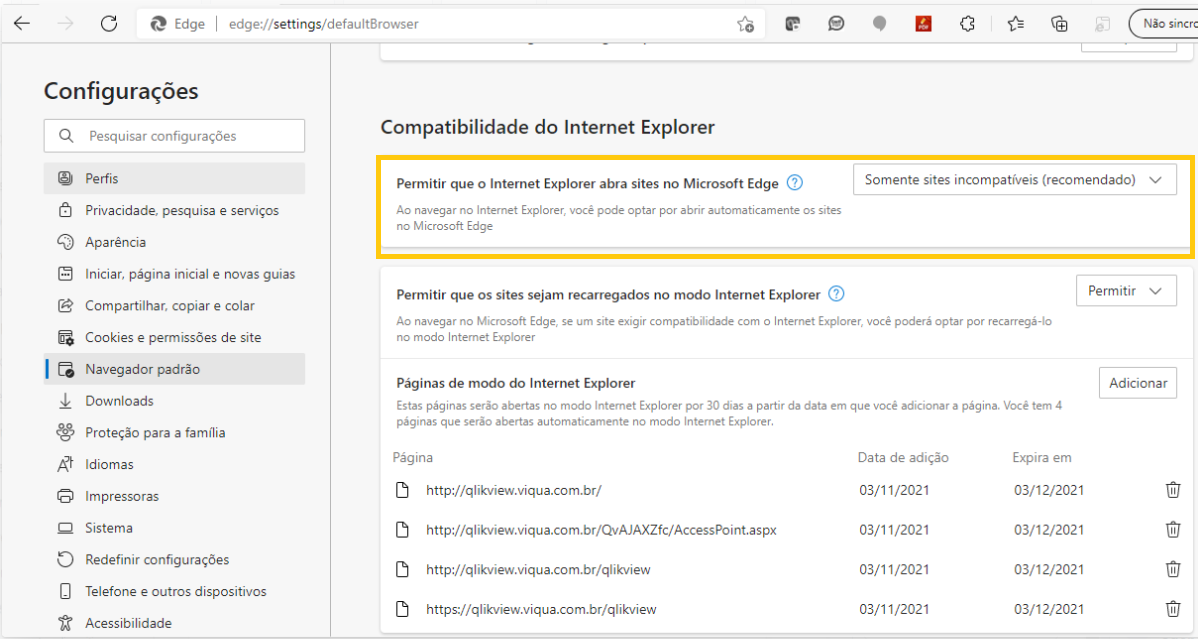
Task: Open the 'Somente sites incompatíveis (recomendado)' dropdown
Action: coord(1014,180)
